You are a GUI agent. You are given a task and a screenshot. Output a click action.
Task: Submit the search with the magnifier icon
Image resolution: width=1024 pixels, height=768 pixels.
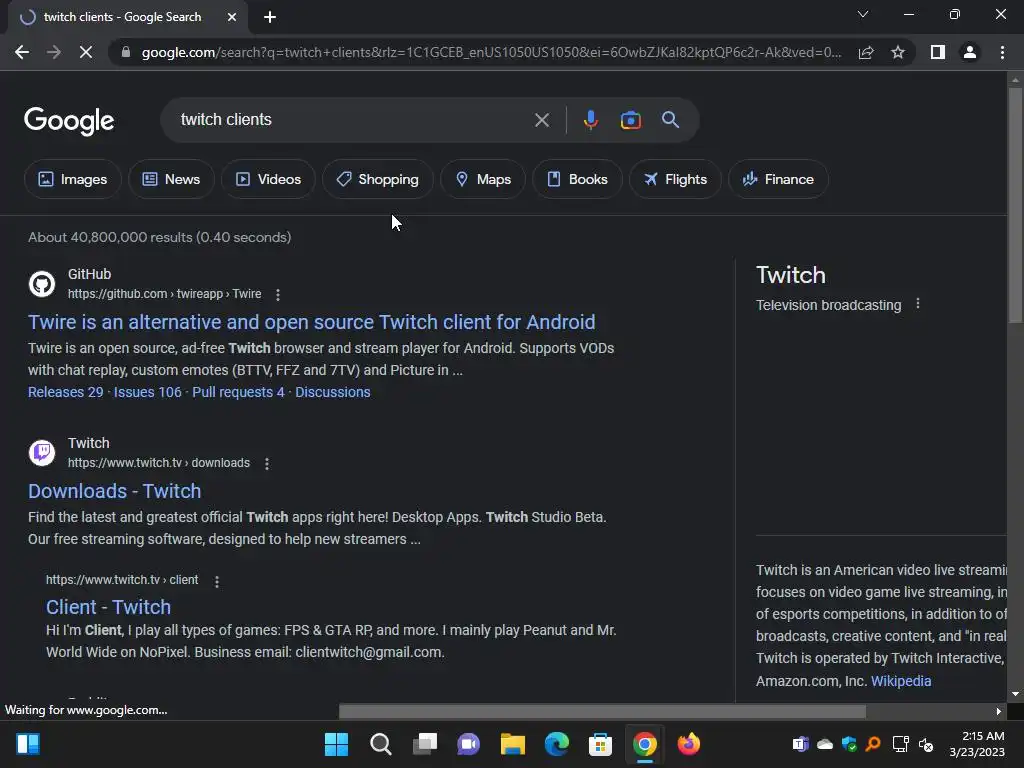pyautogui.click(x=670, y=120)
